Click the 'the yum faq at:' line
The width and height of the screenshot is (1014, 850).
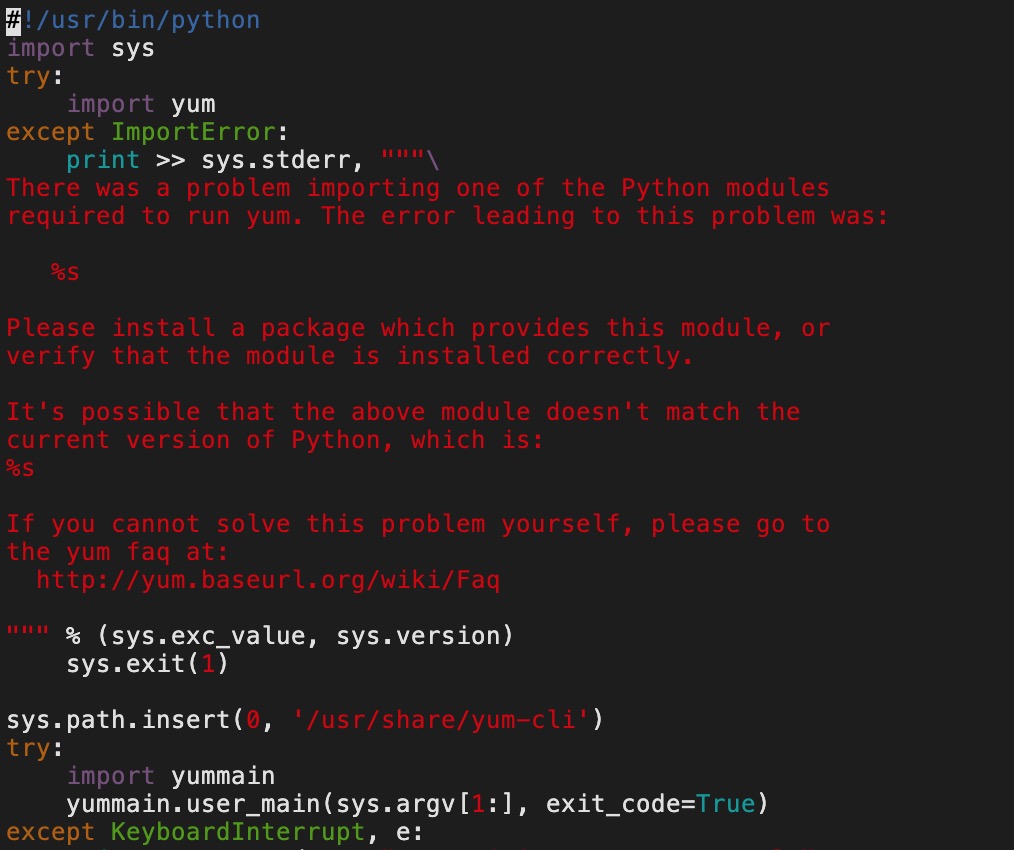117,552
